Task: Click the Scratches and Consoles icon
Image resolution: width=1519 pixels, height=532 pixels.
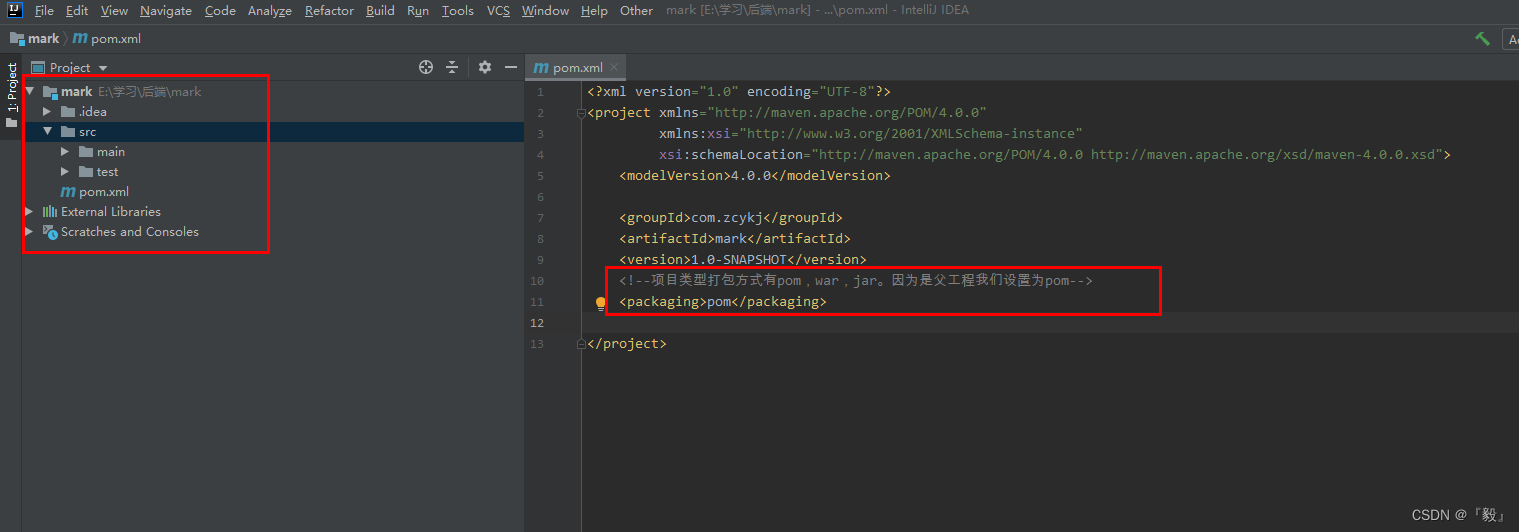Action: pos(50,231)
